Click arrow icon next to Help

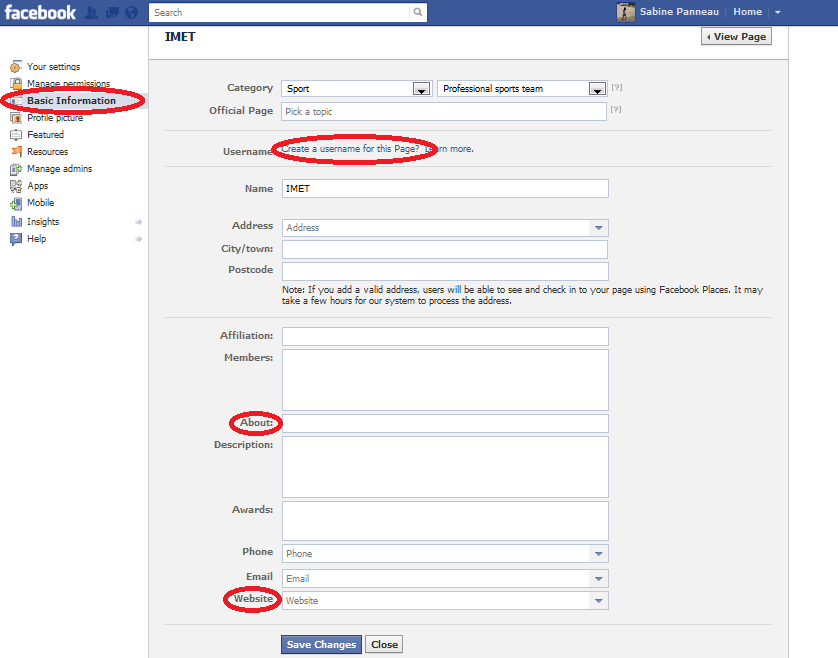tap(139, 239)
